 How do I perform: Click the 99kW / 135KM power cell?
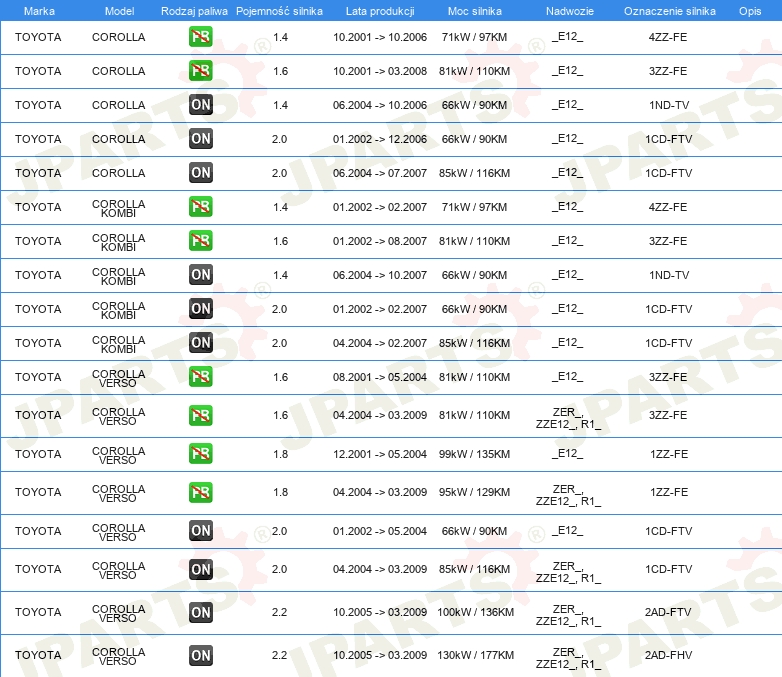(x=475, y=454)
